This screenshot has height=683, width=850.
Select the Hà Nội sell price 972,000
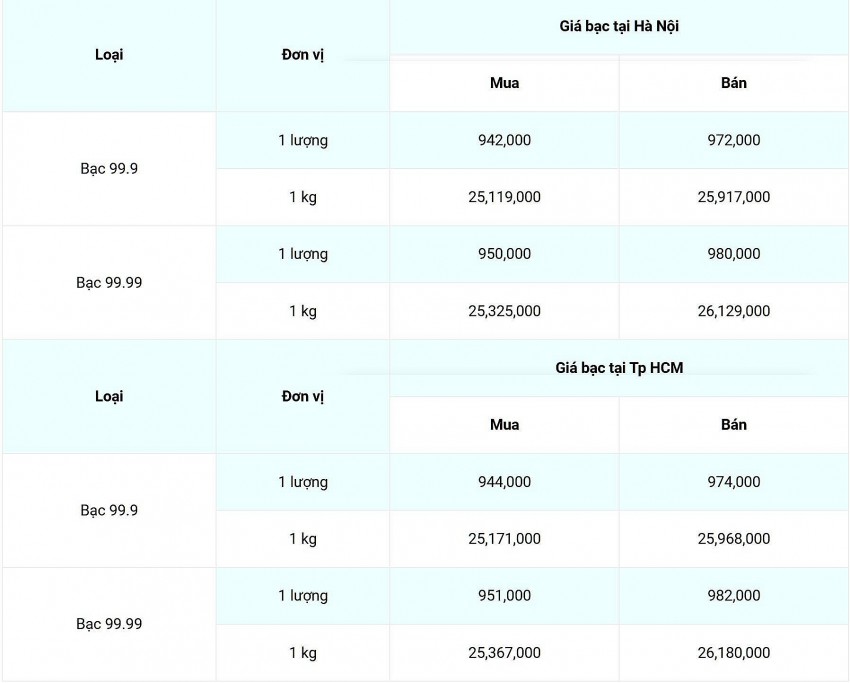click(x=733, y=140)
